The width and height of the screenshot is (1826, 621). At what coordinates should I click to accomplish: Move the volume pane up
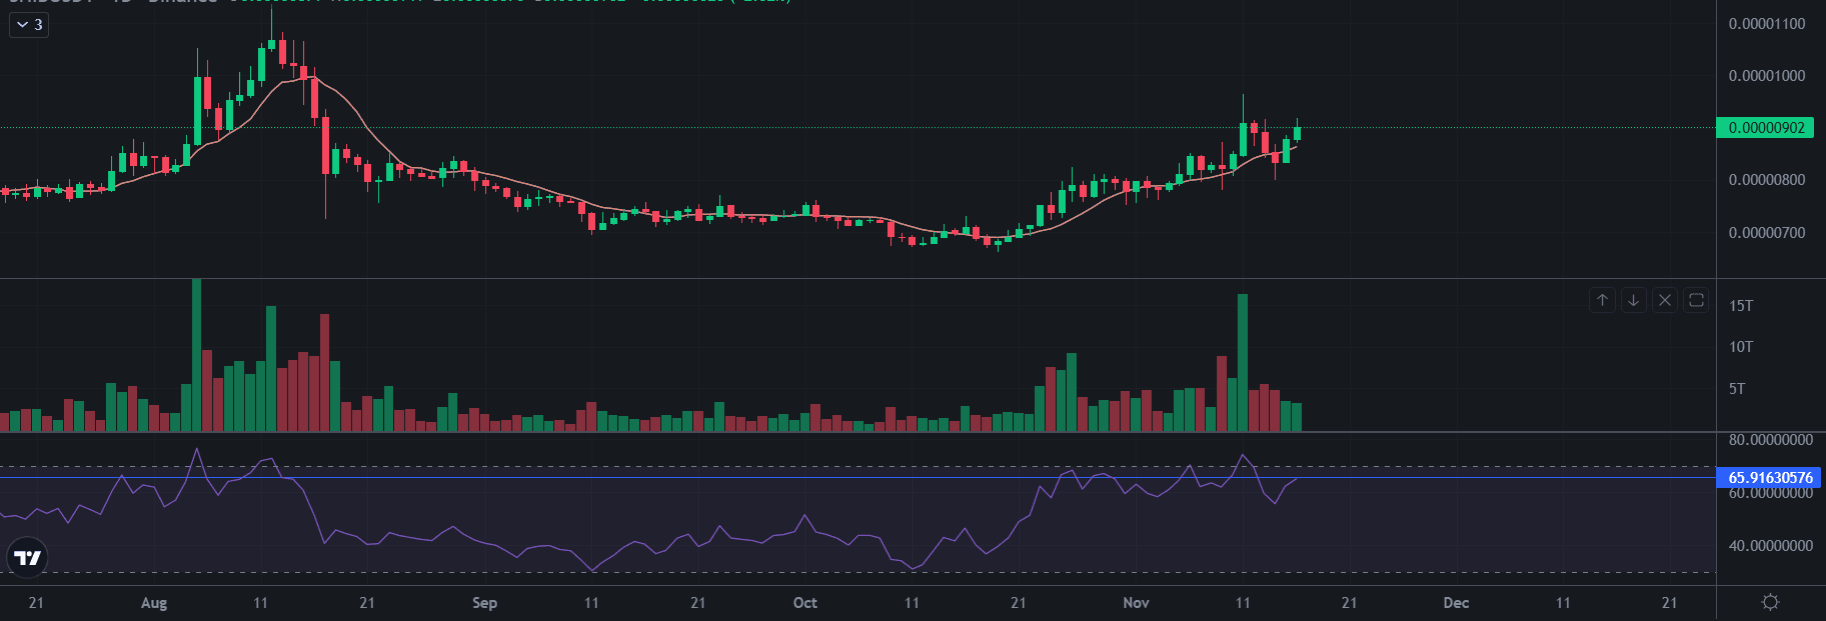[x=1602, y=300]
